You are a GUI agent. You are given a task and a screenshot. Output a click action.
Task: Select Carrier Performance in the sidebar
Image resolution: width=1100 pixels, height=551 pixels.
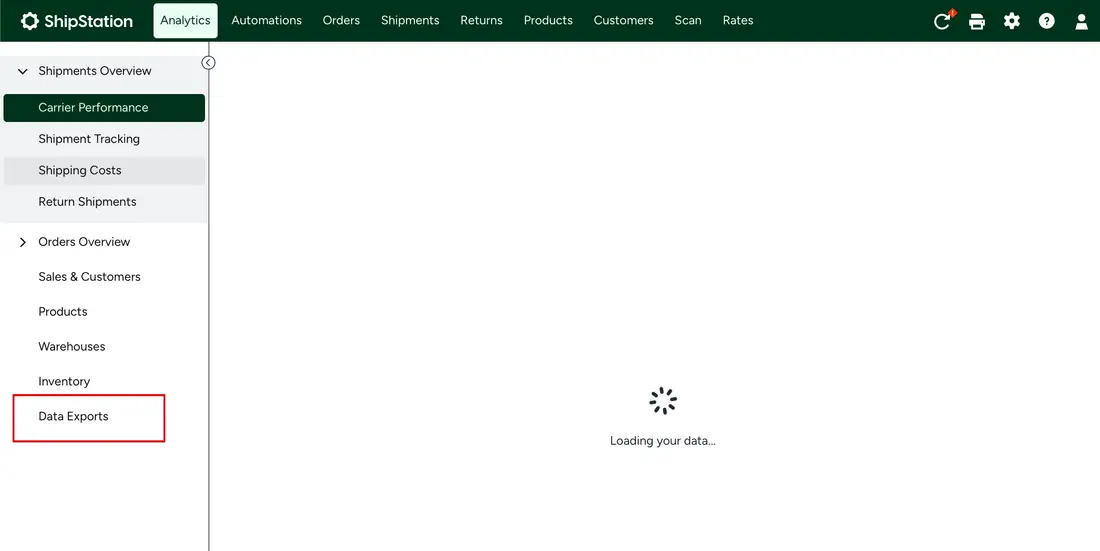[x=105, y=108]
